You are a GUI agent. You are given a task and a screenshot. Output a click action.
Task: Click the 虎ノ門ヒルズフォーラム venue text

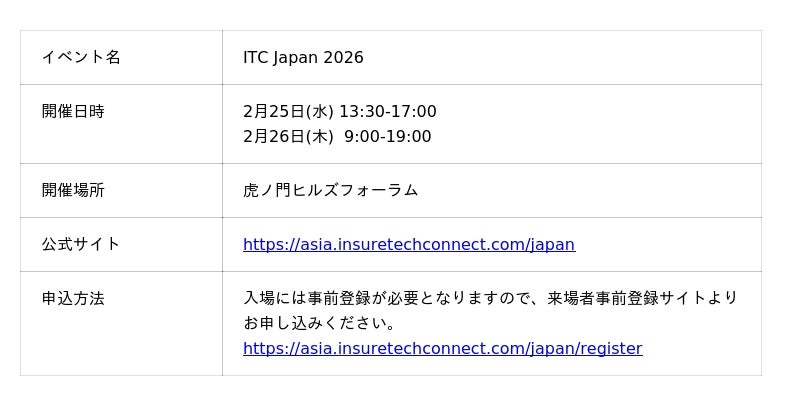pyautogui.click(x=330, y=190)
